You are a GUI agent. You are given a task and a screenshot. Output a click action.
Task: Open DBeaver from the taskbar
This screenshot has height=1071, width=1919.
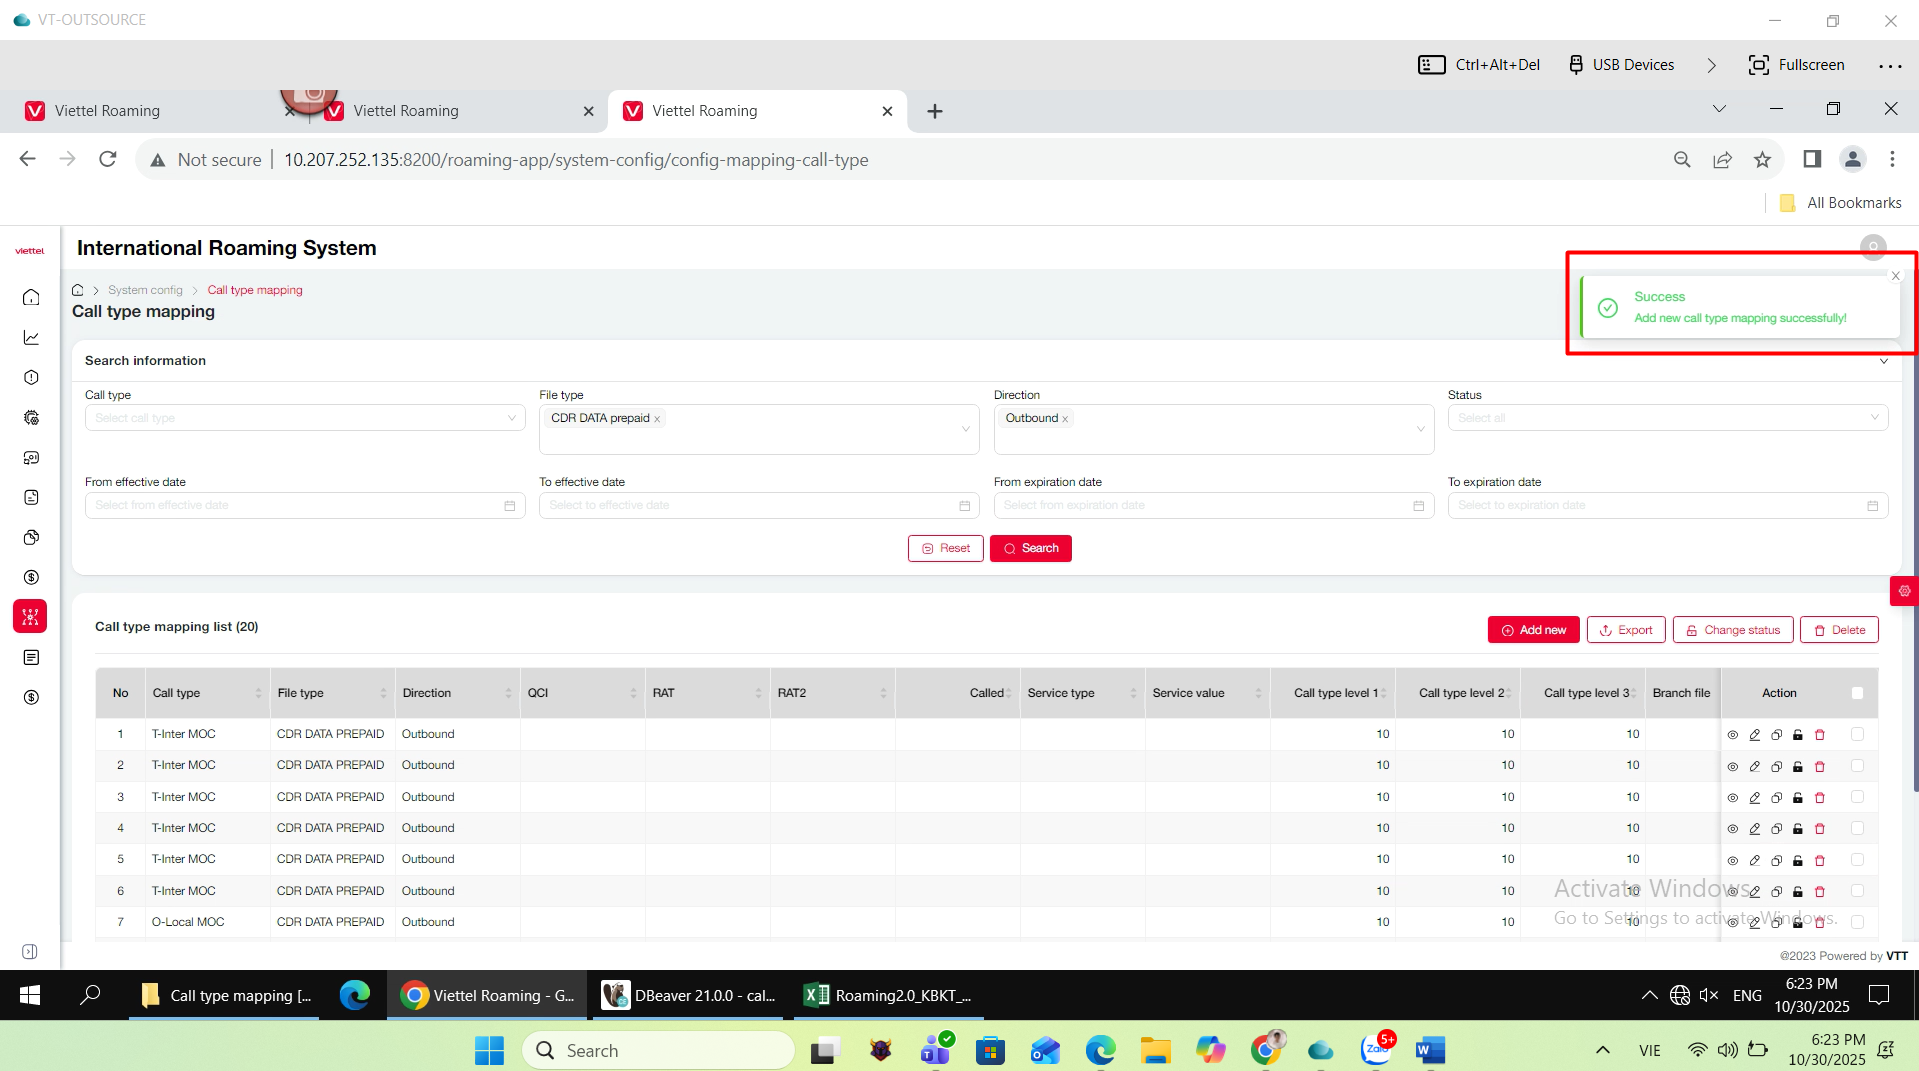pyautogui.click(x=689, y=995)
